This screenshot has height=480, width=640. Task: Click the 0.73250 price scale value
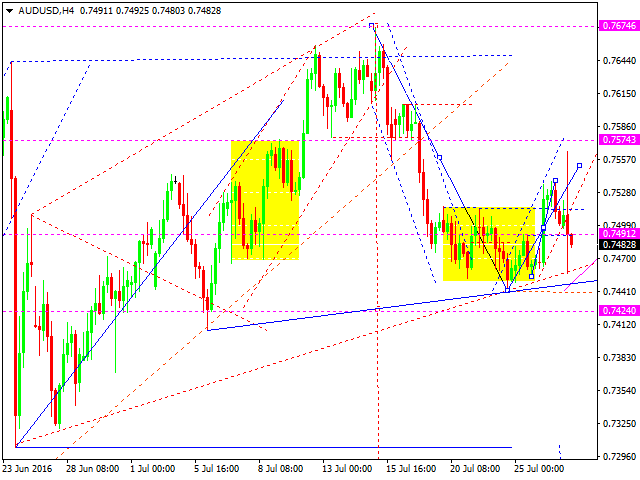click(x=619, y=424)
